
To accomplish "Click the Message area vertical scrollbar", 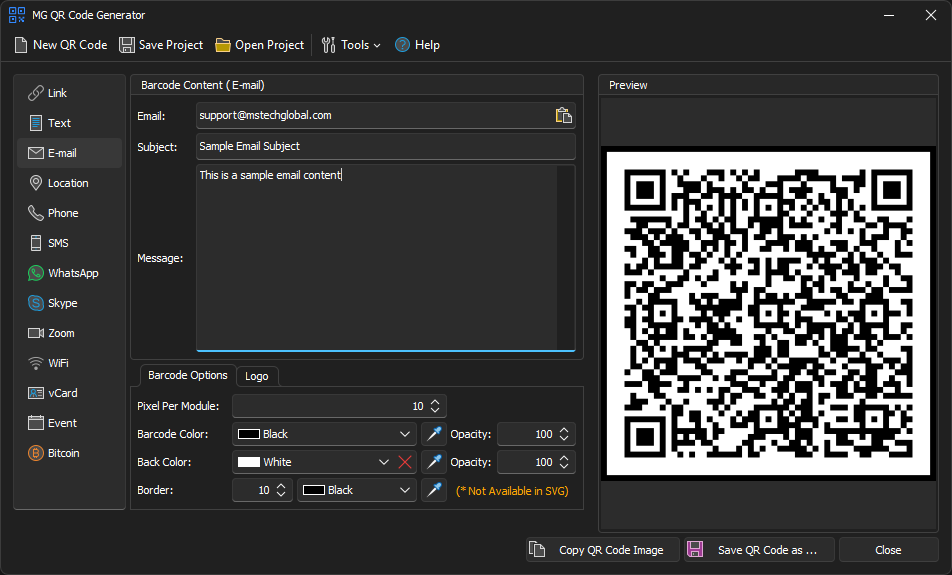I will click(x=566, y=257).
